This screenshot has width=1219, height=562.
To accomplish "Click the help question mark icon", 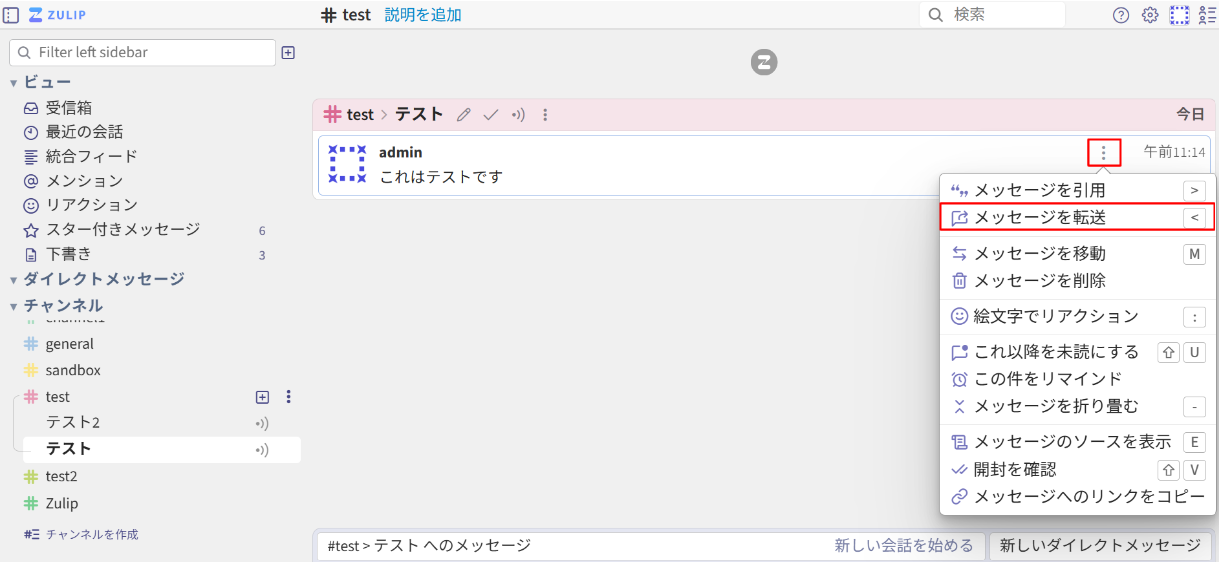I will [x=1121, y=15].
